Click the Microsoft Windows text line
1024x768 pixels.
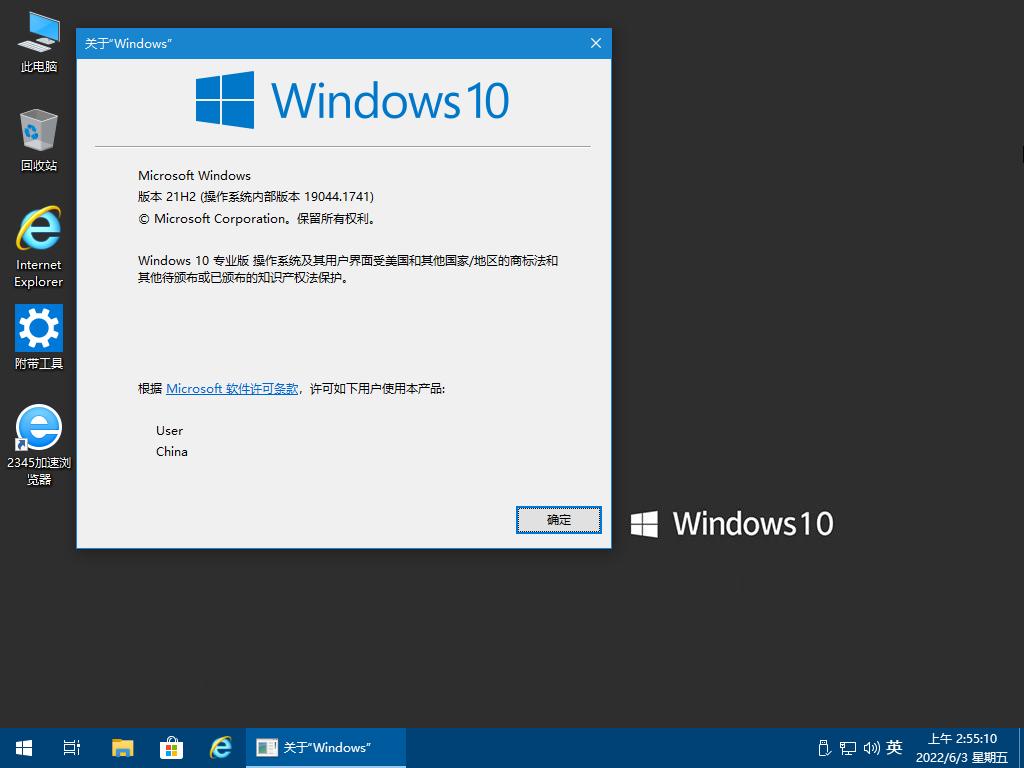[195, 175]
